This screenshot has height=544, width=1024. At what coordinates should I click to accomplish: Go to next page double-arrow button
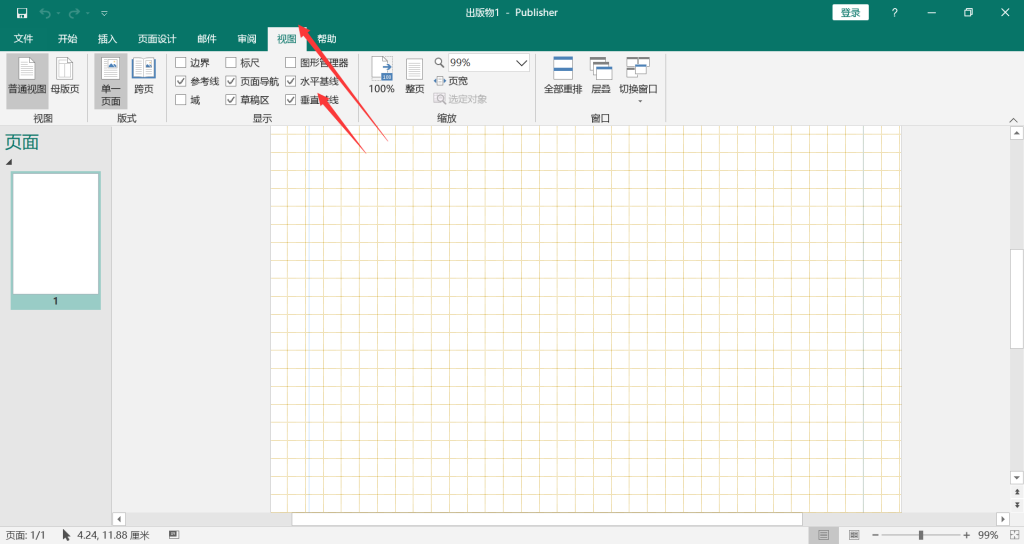[1017, 505]
